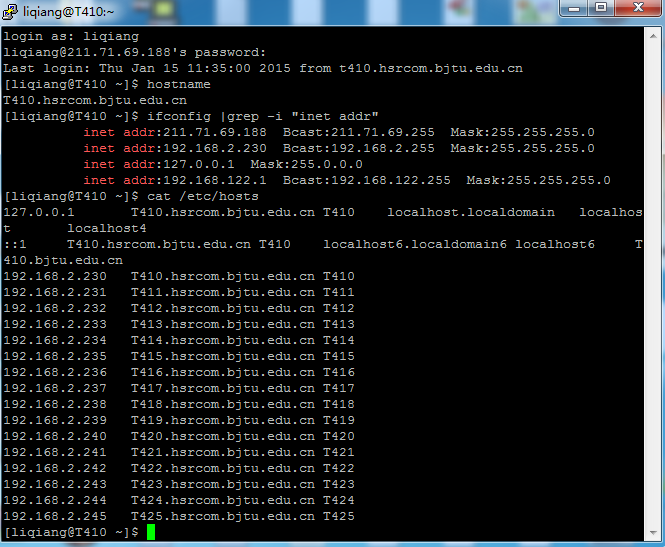The height and width of the screenshot is (547, 665).
Task: Click the scrollbar down arrow
Action: (x=653, y=533)
